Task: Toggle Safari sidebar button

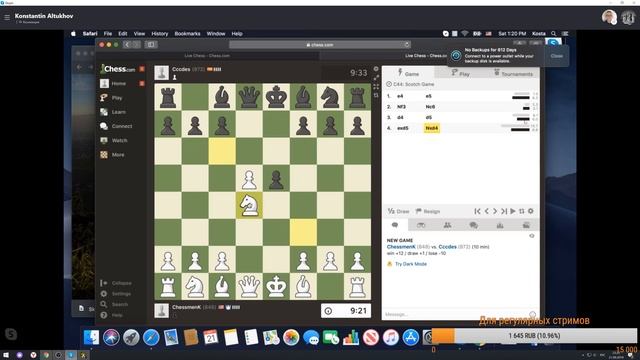Action: pyautogui.click(x=151, y=44)
